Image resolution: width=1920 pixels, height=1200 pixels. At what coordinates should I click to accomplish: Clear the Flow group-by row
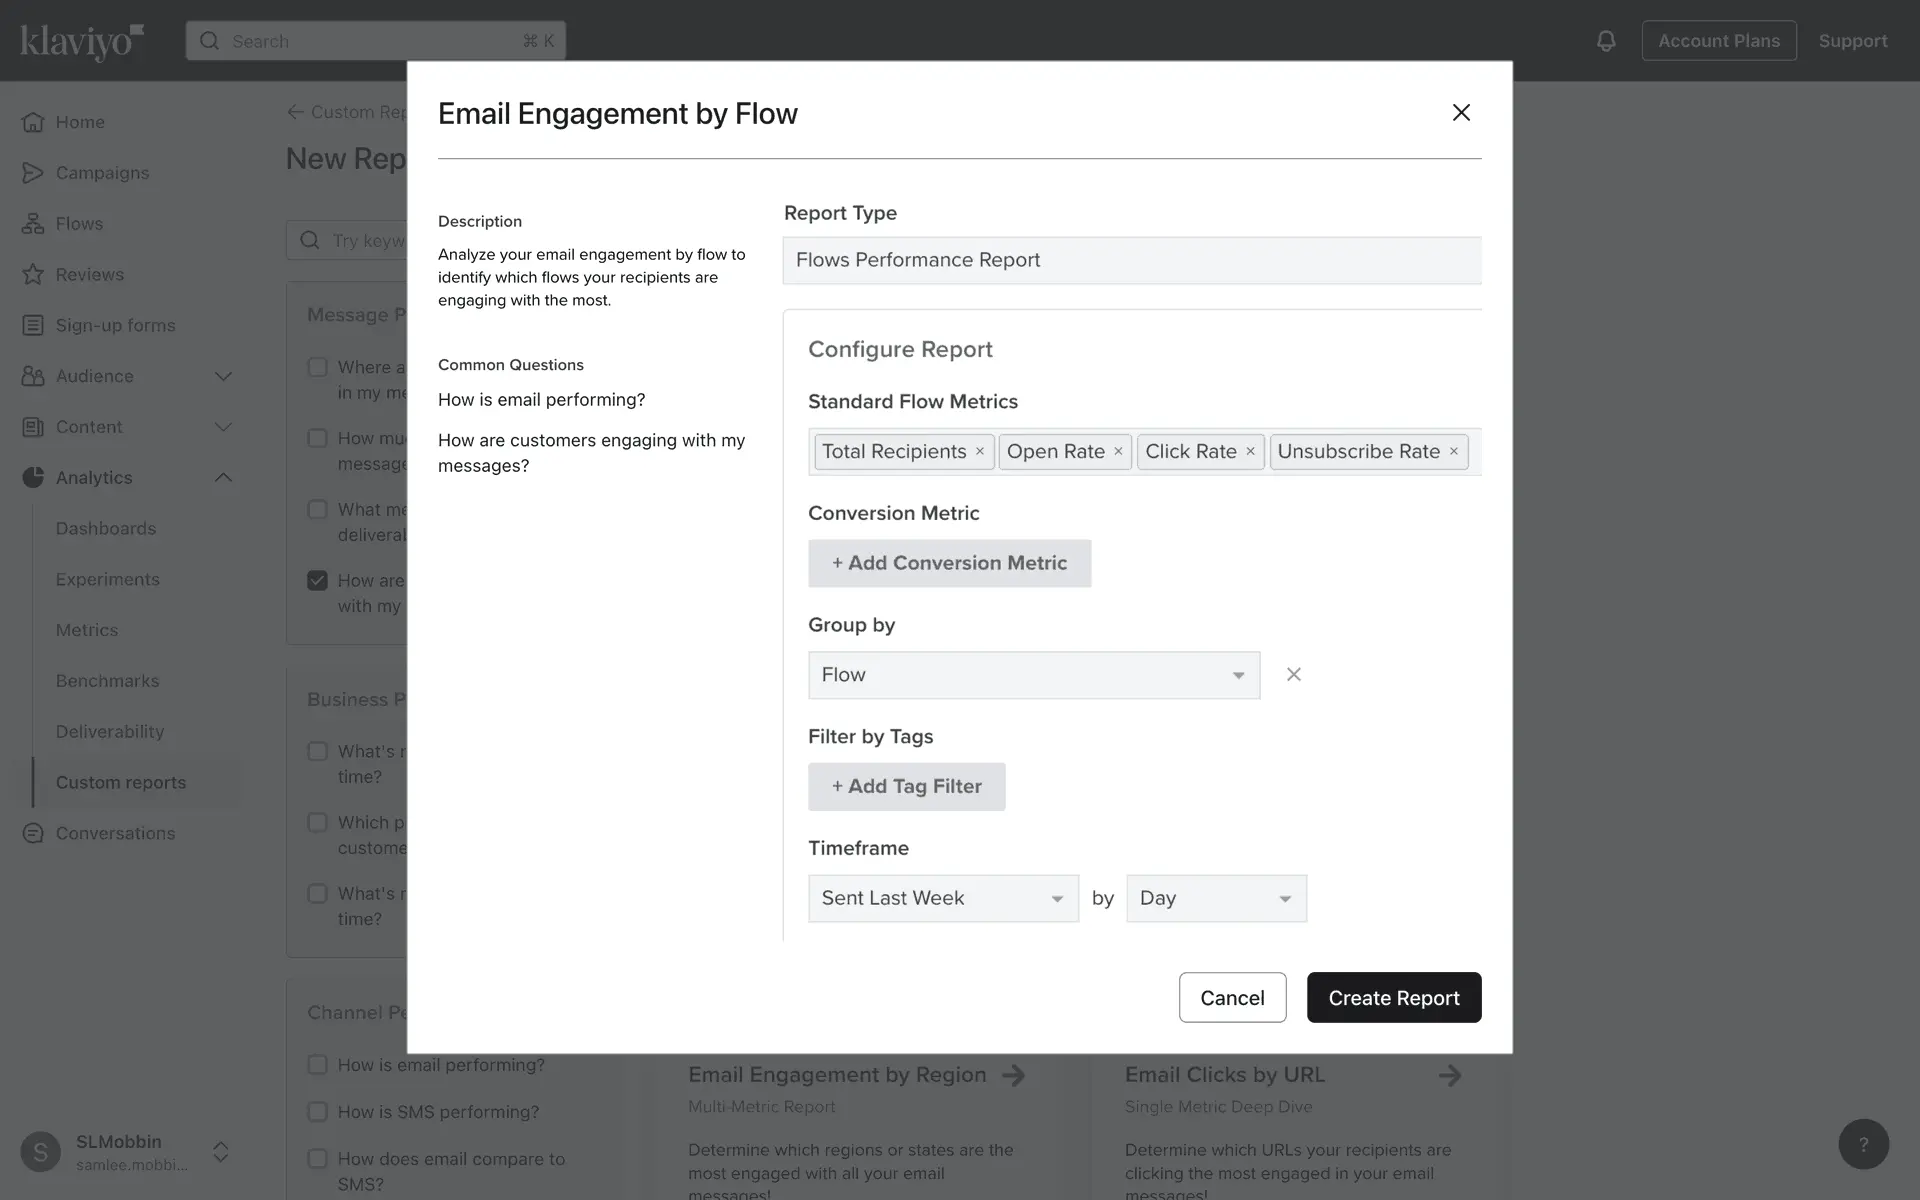coord(1293,675)
